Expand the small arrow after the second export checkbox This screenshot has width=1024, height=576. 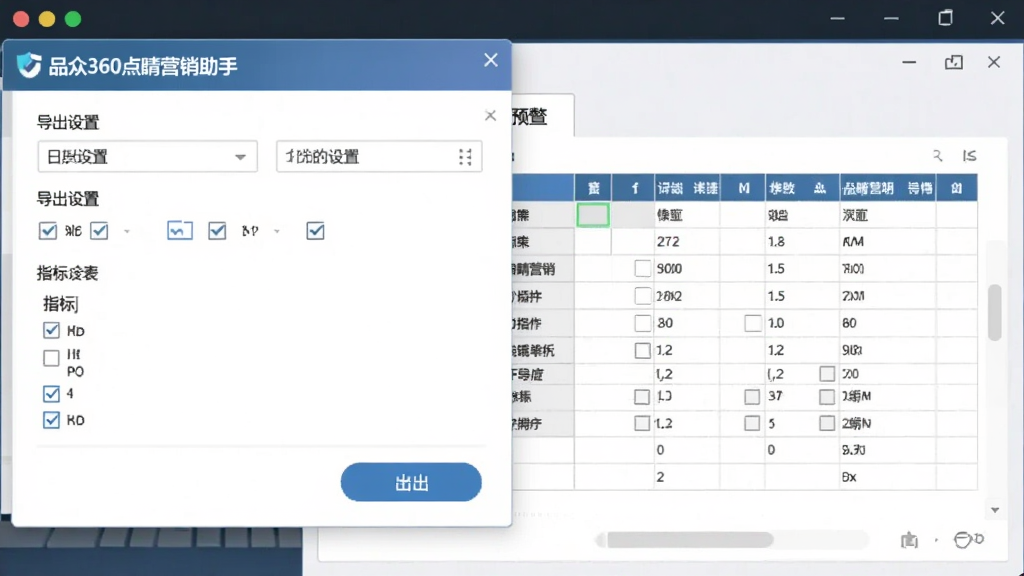tap(127, 231)
